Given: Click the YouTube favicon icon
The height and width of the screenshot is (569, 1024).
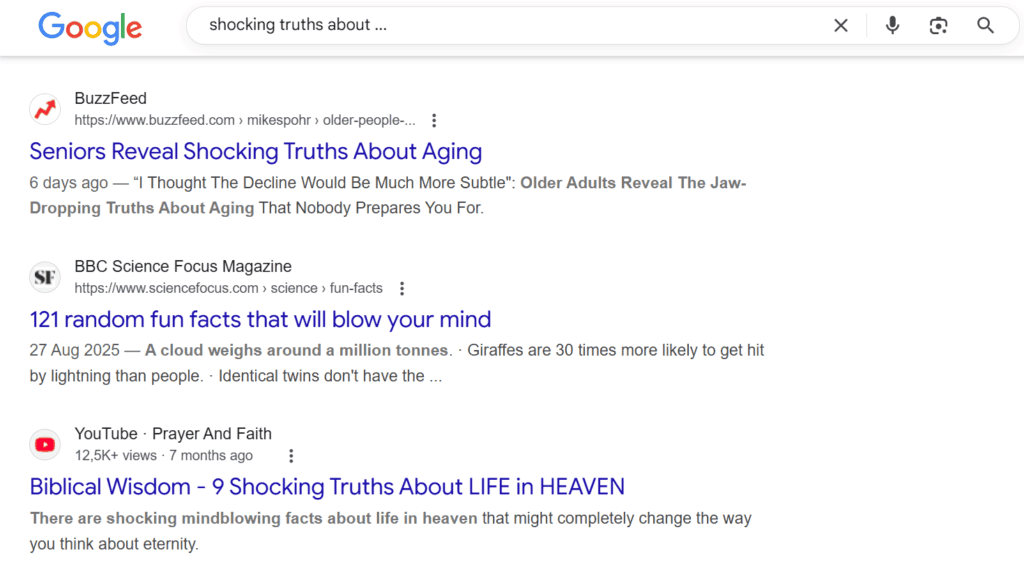Looking at the screenshot, I should click(x=45, y=444).
